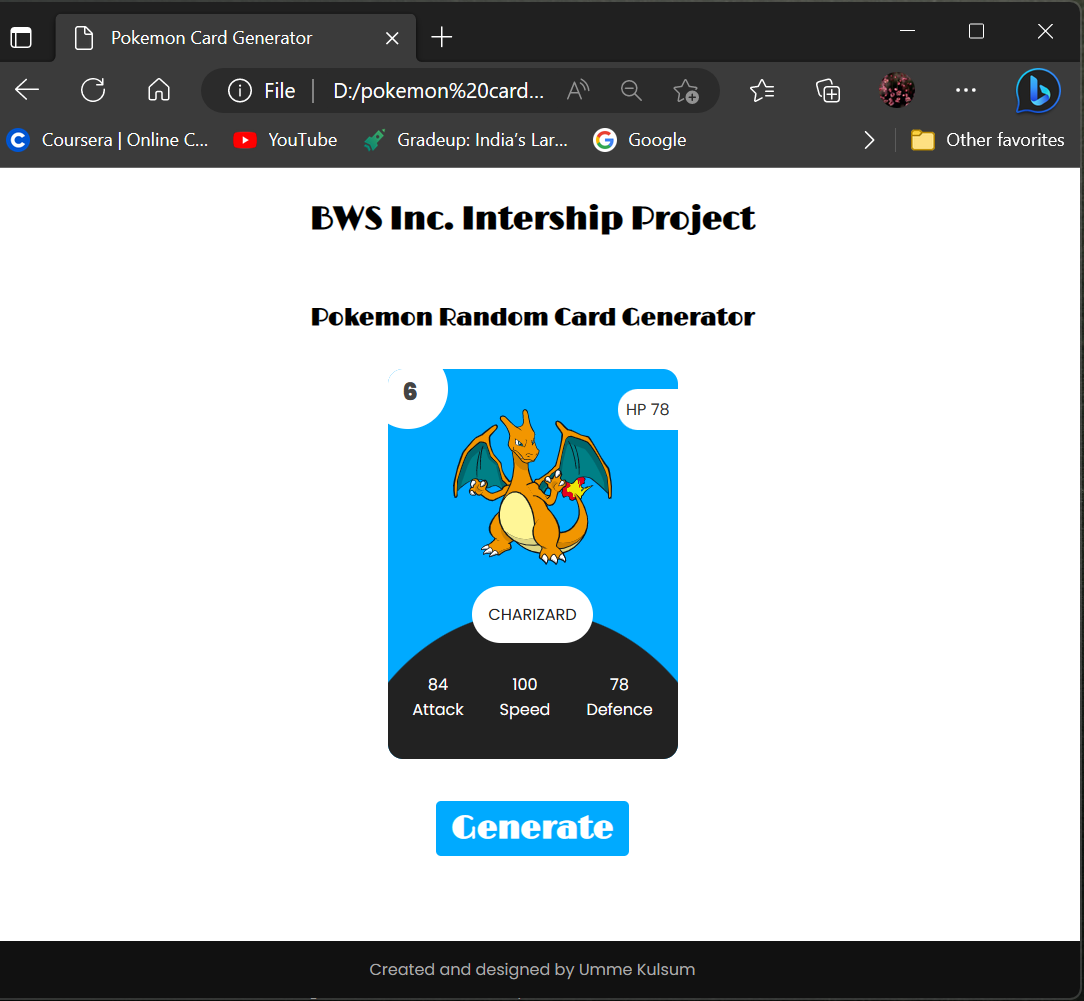
Task: Click the 84 Attack stat
Action: click(438, 697)
